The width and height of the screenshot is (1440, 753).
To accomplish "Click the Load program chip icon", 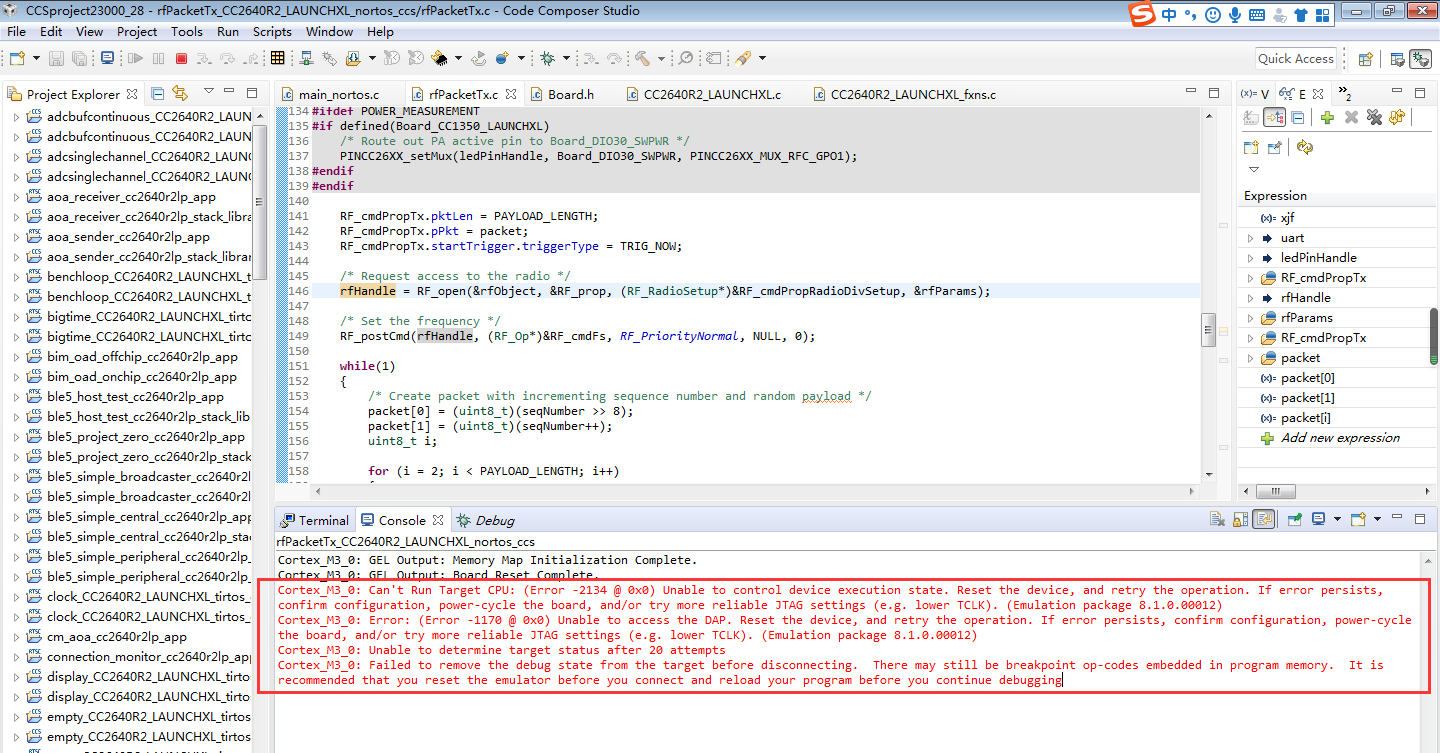I will tap(438, 58).
